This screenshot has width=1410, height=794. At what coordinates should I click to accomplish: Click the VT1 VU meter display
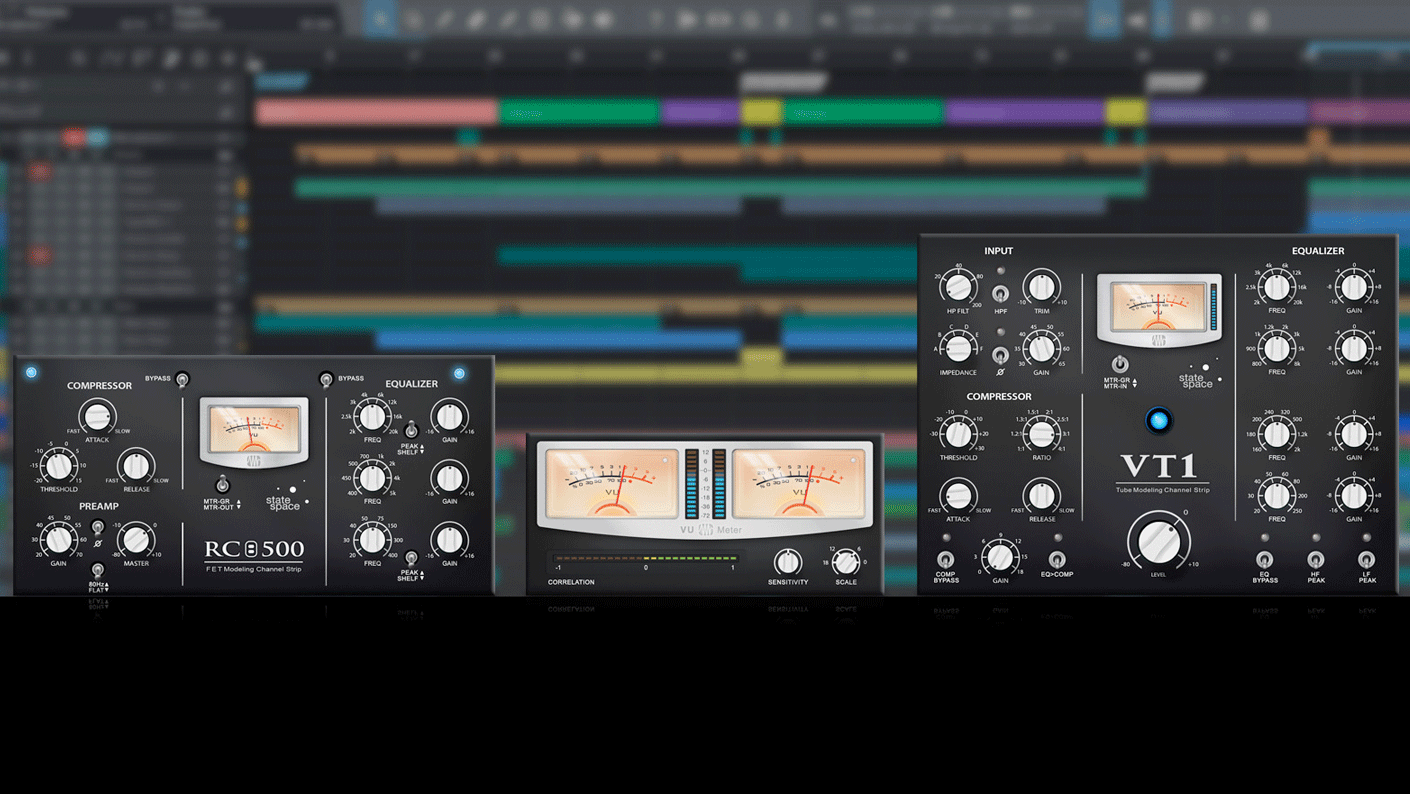coord(1159,306)
